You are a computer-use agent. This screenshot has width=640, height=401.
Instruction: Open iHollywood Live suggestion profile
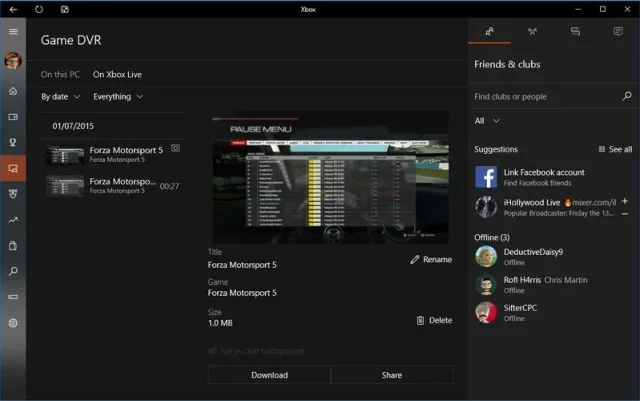[545, 207]
